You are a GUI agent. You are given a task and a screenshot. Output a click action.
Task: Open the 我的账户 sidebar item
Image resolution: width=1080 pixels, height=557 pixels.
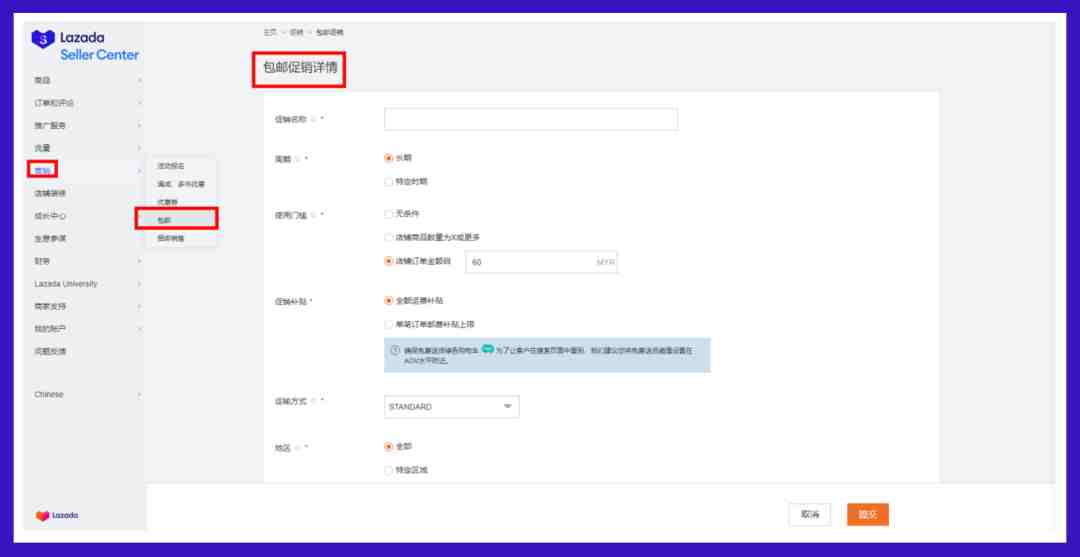[x=50, y=329]
